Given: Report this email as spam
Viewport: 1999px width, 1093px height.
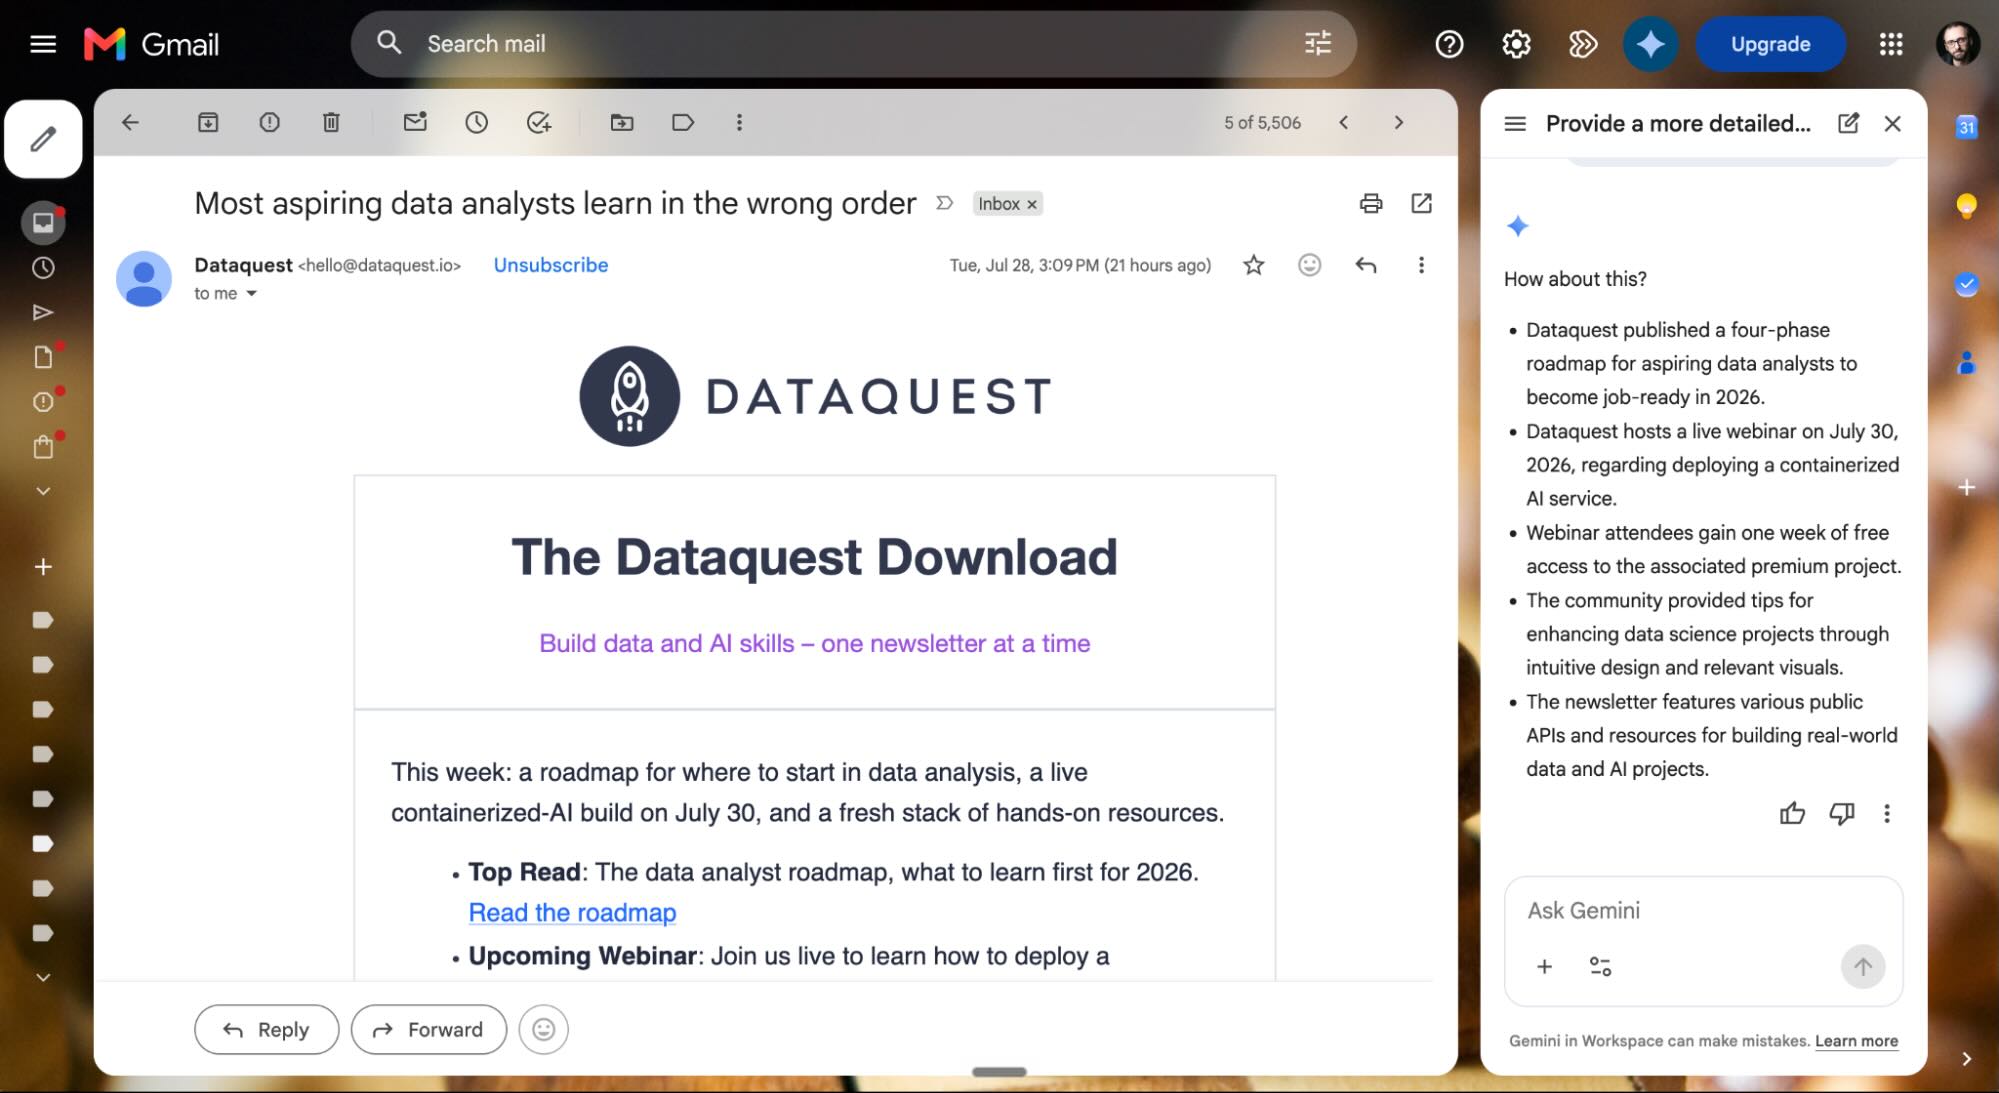Looking at the screenshot, I should click(x=269, y=123).
